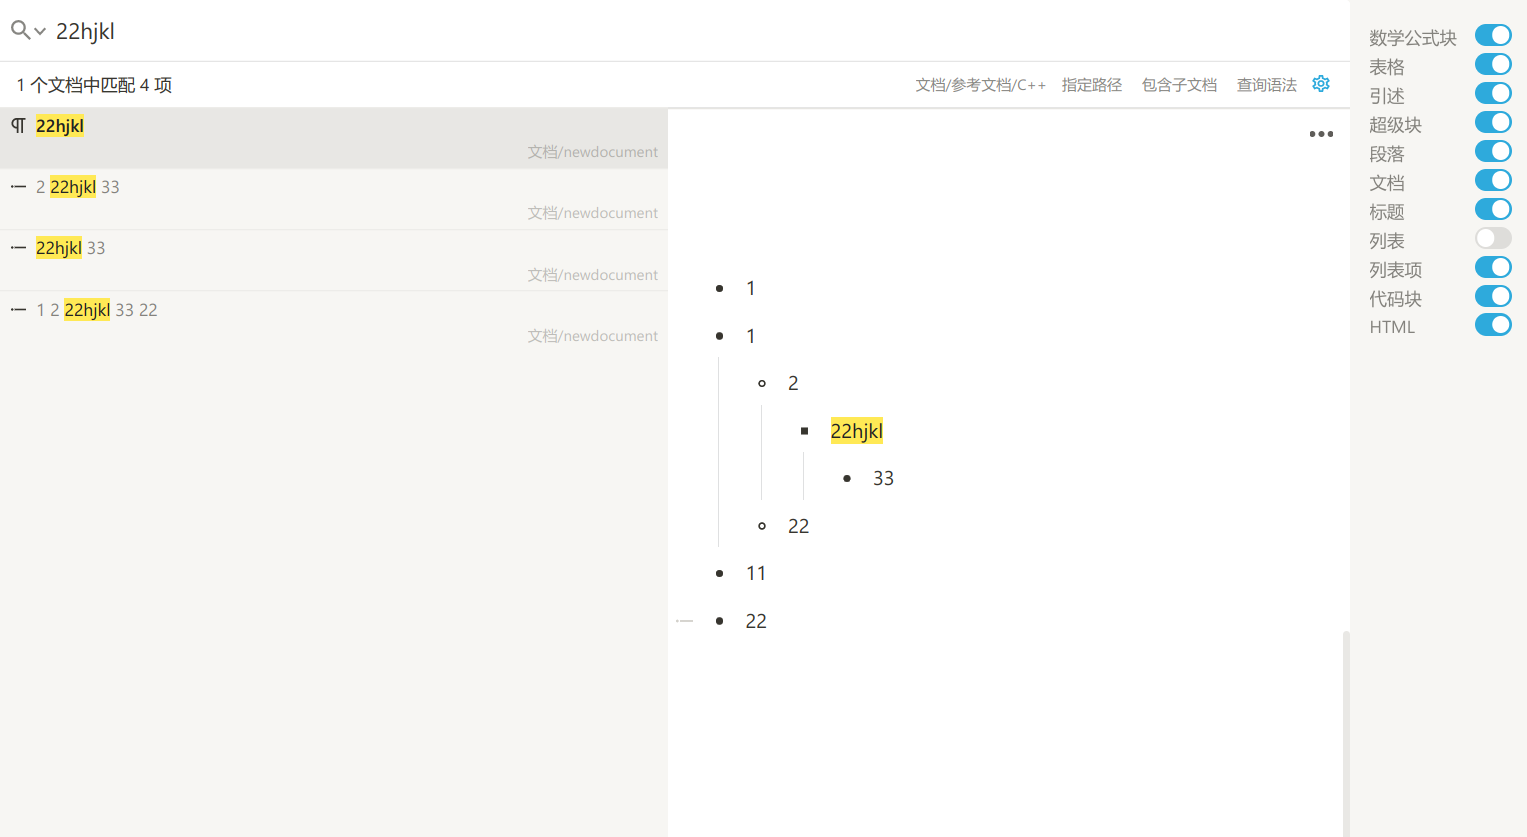Enable the 列表 filter toggle
Viewport: 1527px width, 837px height.
coord(1493,238)
